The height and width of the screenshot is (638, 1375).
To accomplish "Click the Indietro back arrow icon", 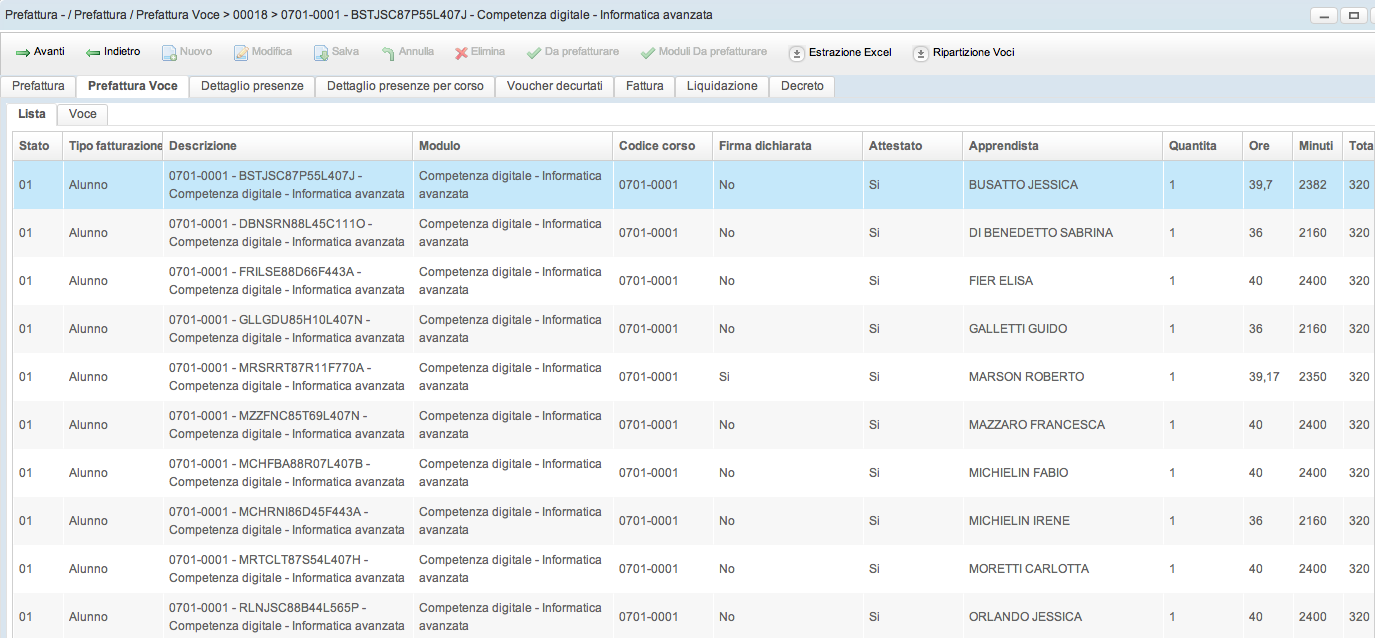I will [x=93, y=52].
